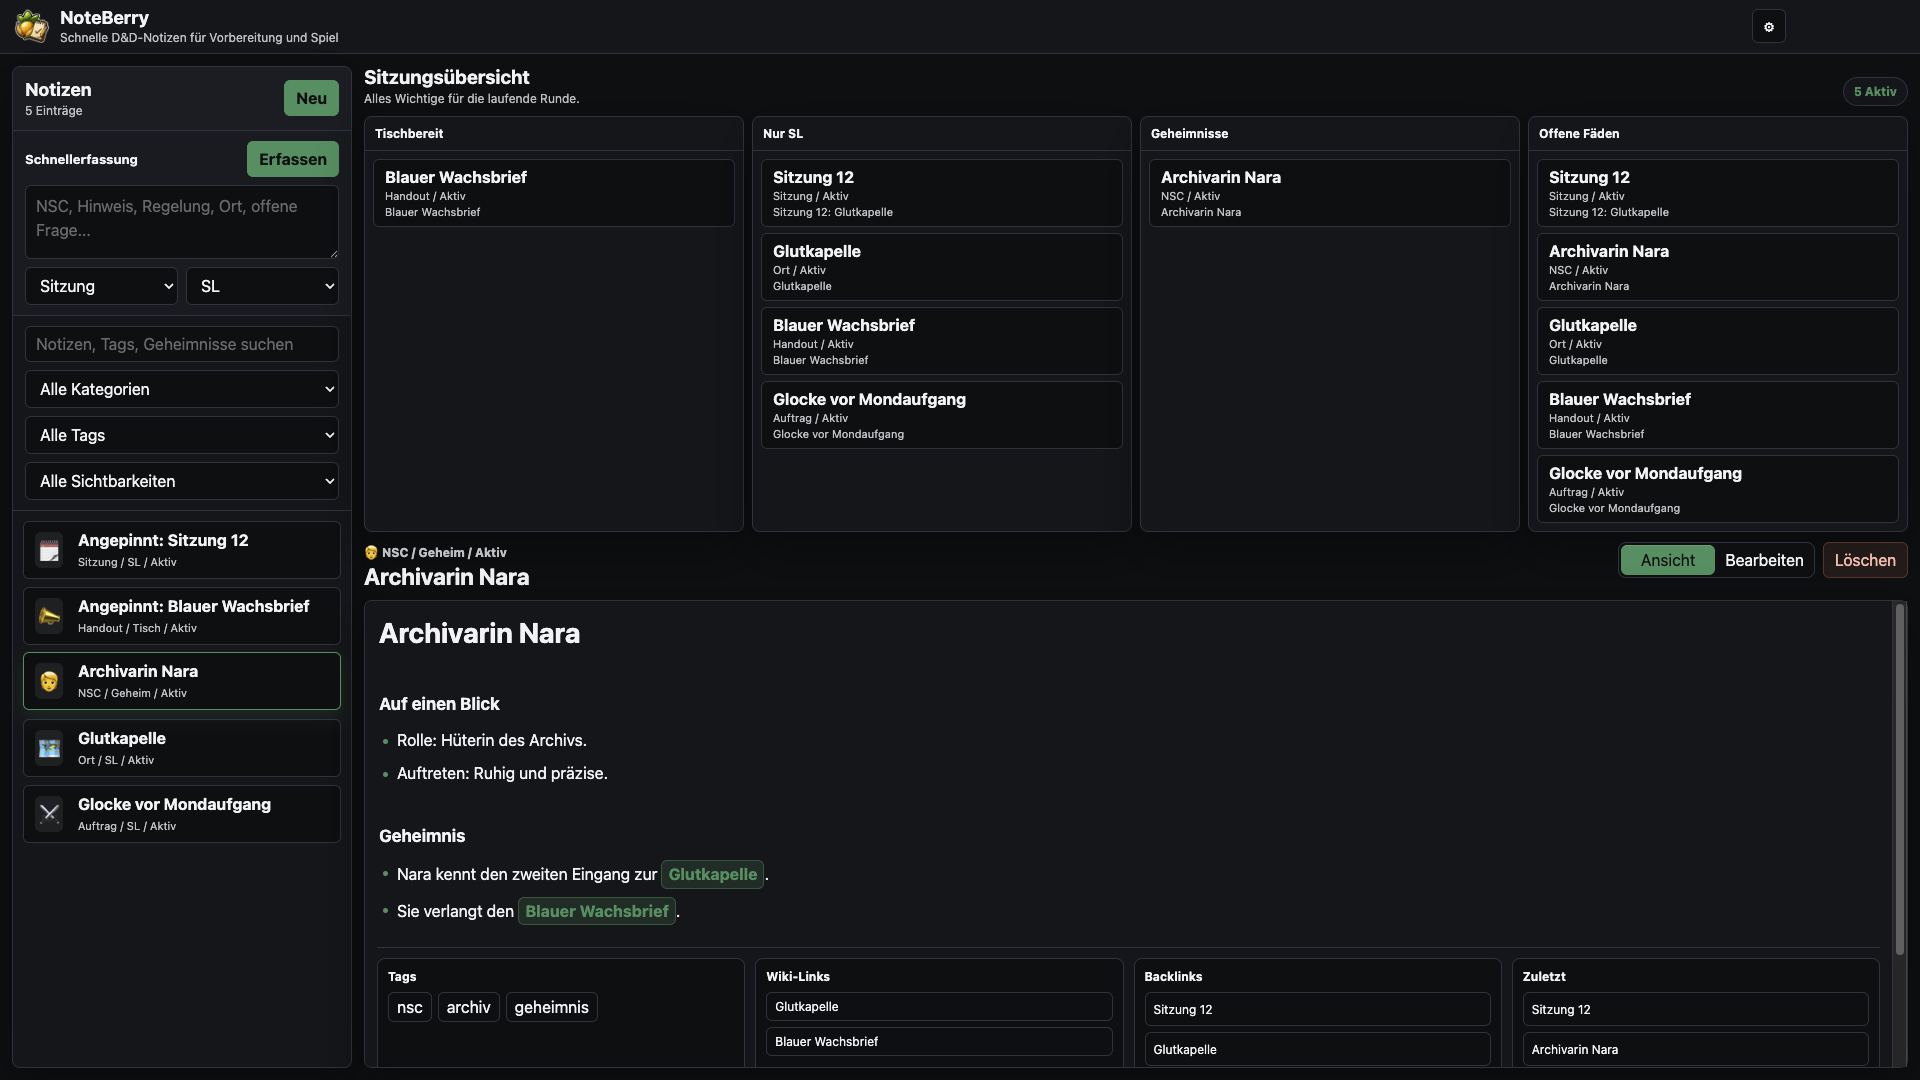Click the search notes input field
This screenshot has height=1080, width=1920.
(182, 344)
